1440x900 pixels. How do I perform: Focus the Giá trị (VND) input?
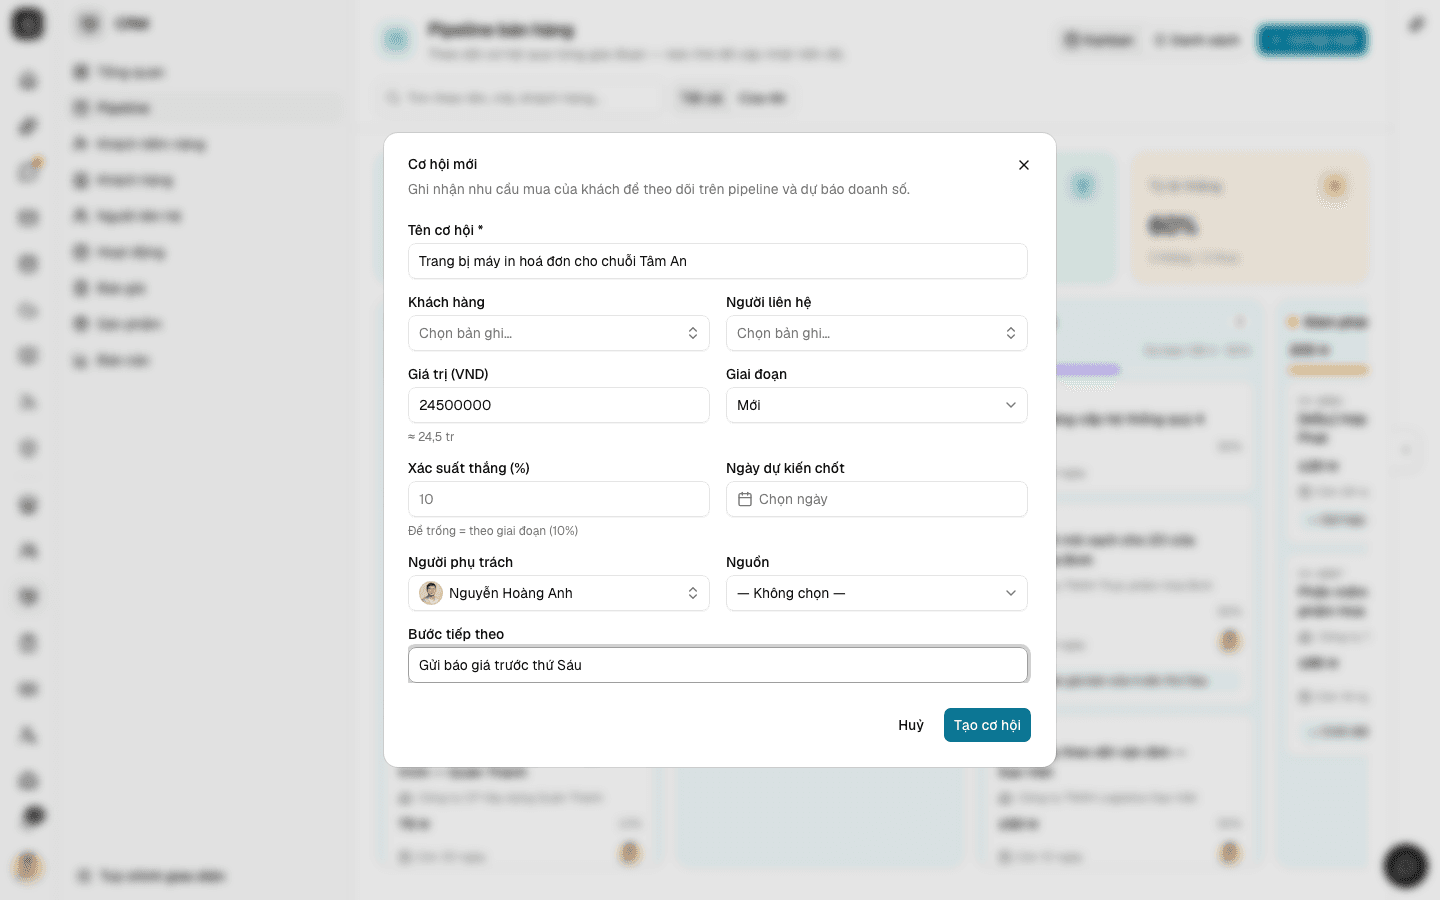558,405
